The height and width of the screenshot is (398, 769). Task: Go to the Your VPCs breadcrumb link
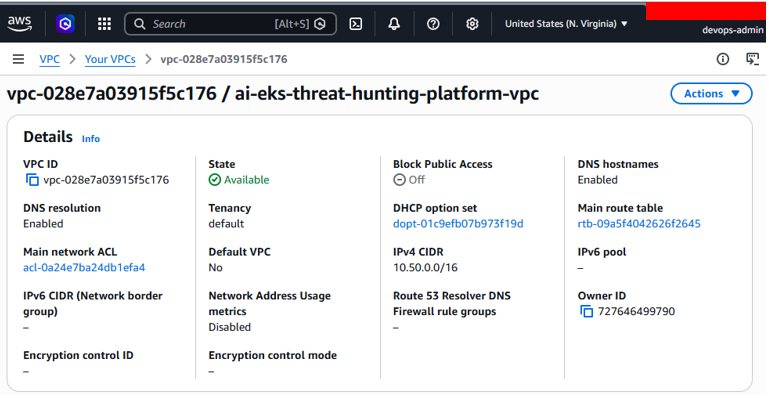click(x=110, y=59)
